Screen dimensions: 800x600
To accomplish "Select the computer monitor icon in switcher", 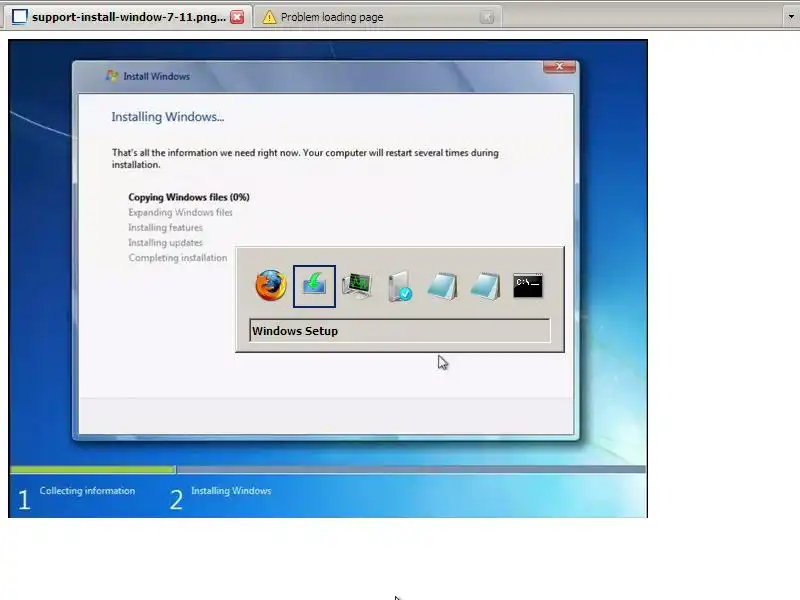I will point(357,286).
